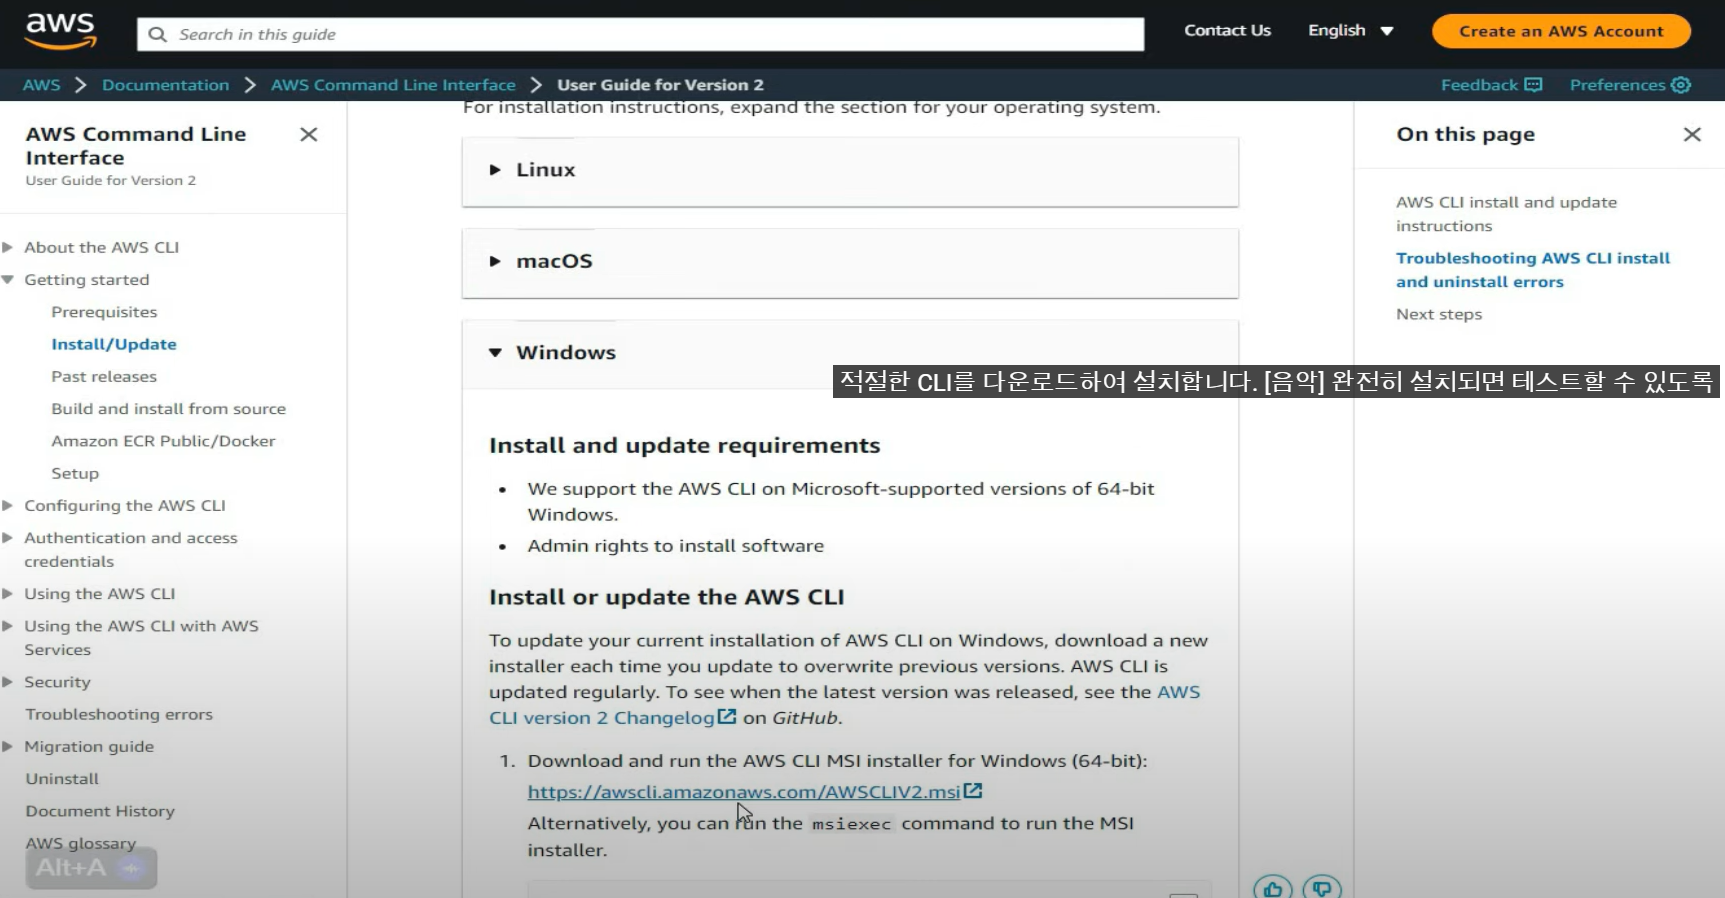Viewport: 1725px width, 898px height.
Task: Go to AWS breadcrumb link
Action: coord(41,85)
